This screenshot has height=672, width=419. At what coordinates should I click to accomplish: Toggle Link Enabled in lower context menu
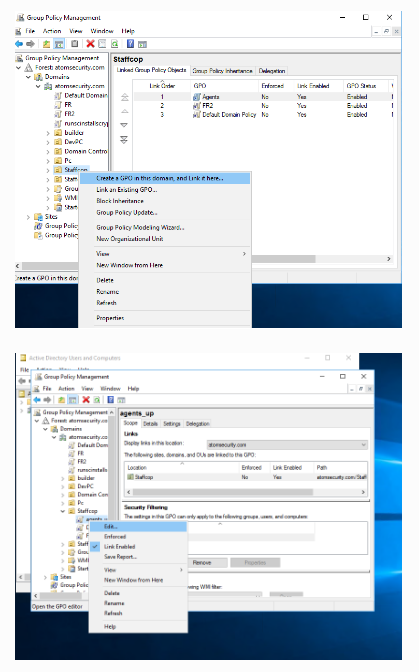click(120, 546)
